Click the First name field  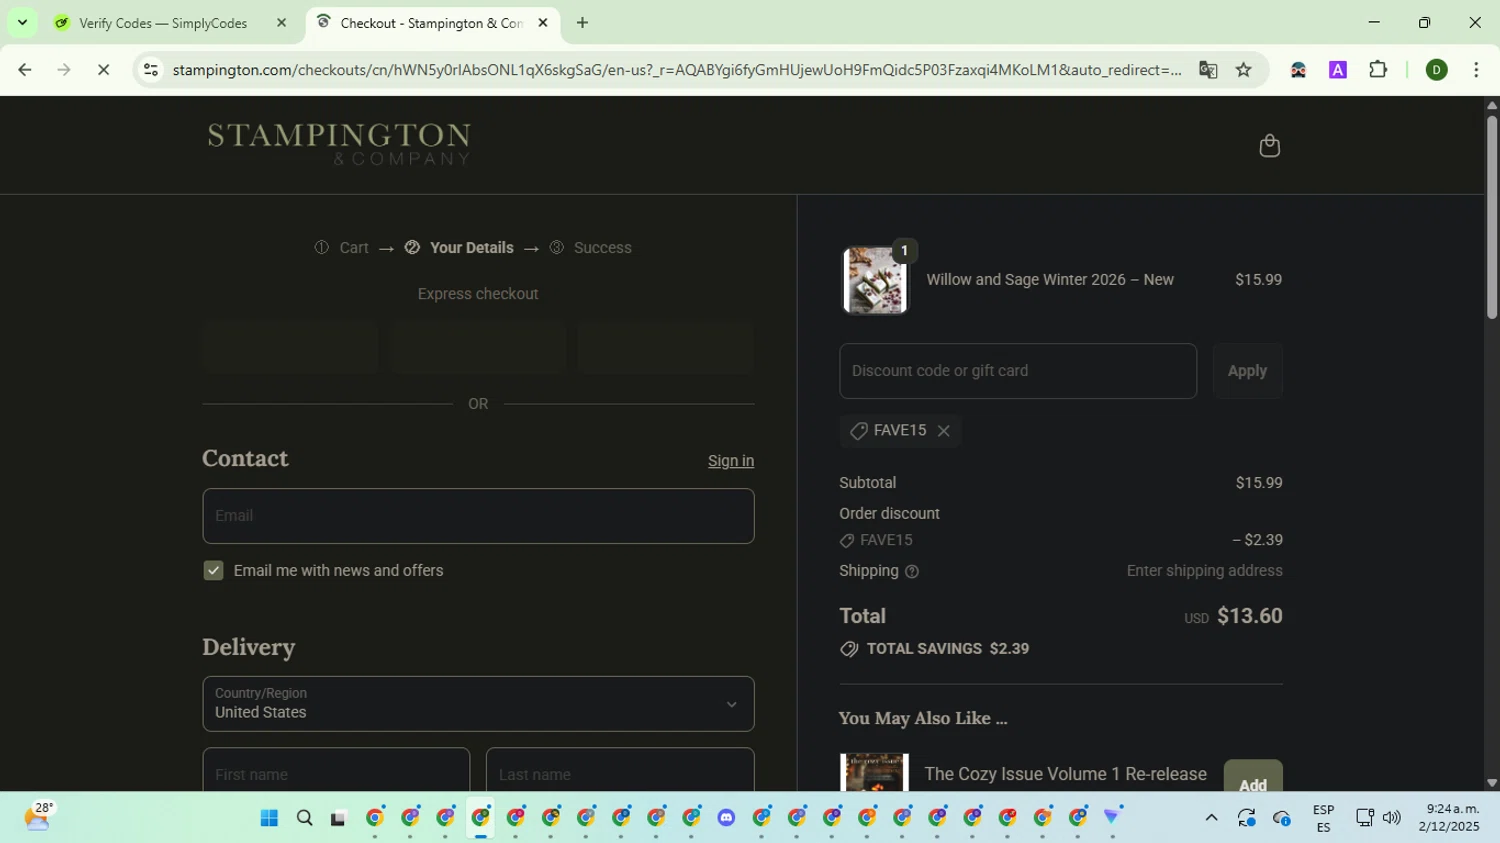[x=336, y=770]
